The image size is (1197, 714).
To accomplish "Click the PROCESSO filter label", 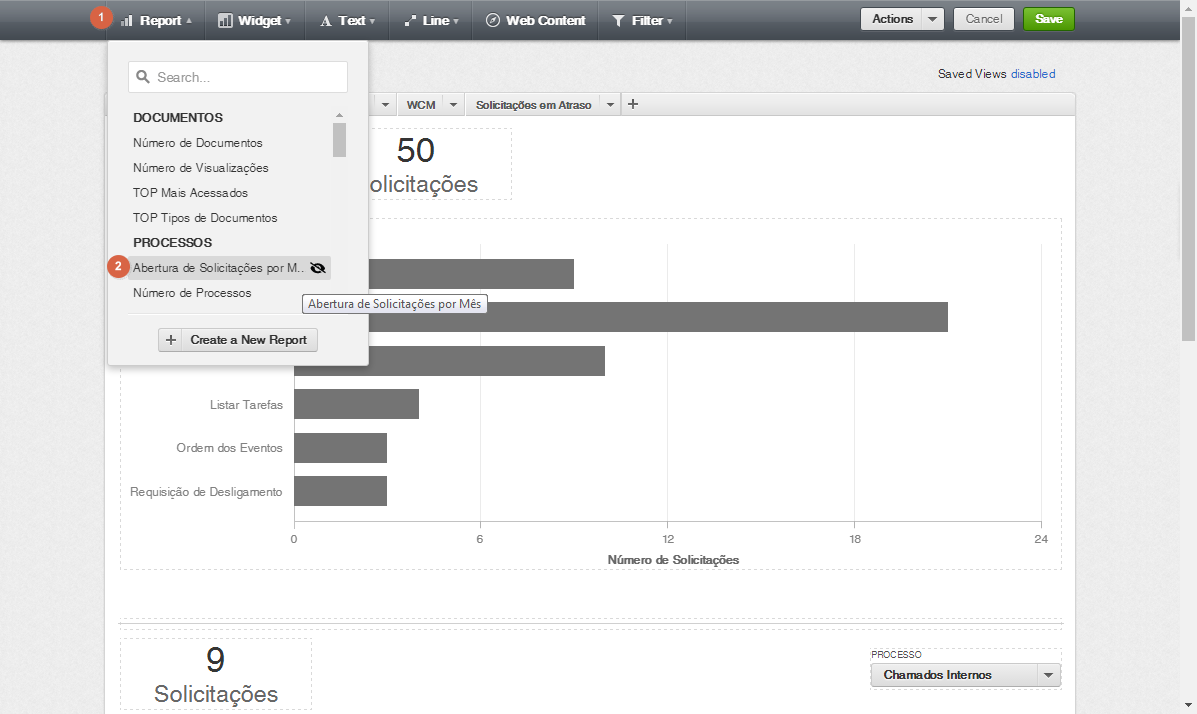I will (896, 654).
